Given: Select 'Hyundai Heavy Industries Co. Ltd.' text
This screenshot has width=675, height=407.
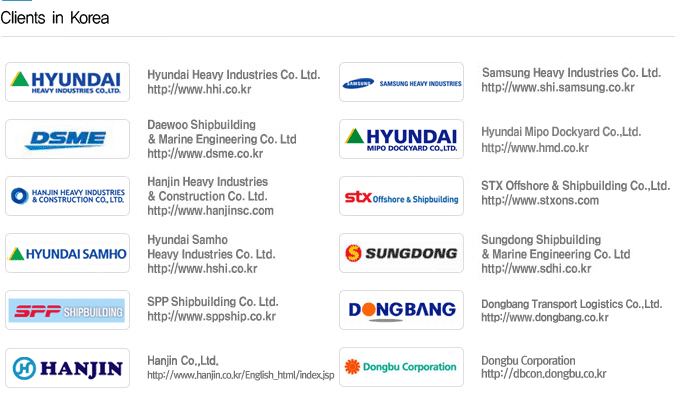Looking at the screenshot, I should coord(234,75).
